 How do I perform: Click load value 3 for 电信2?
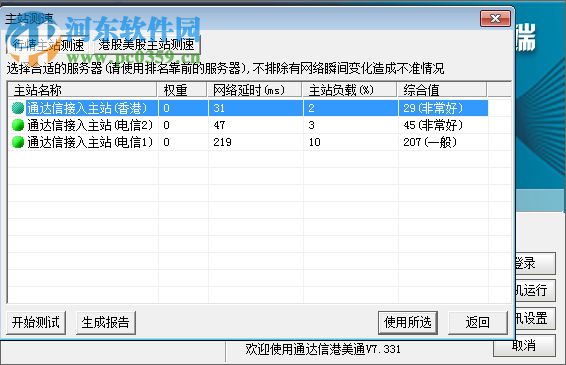tap(312, 125)
